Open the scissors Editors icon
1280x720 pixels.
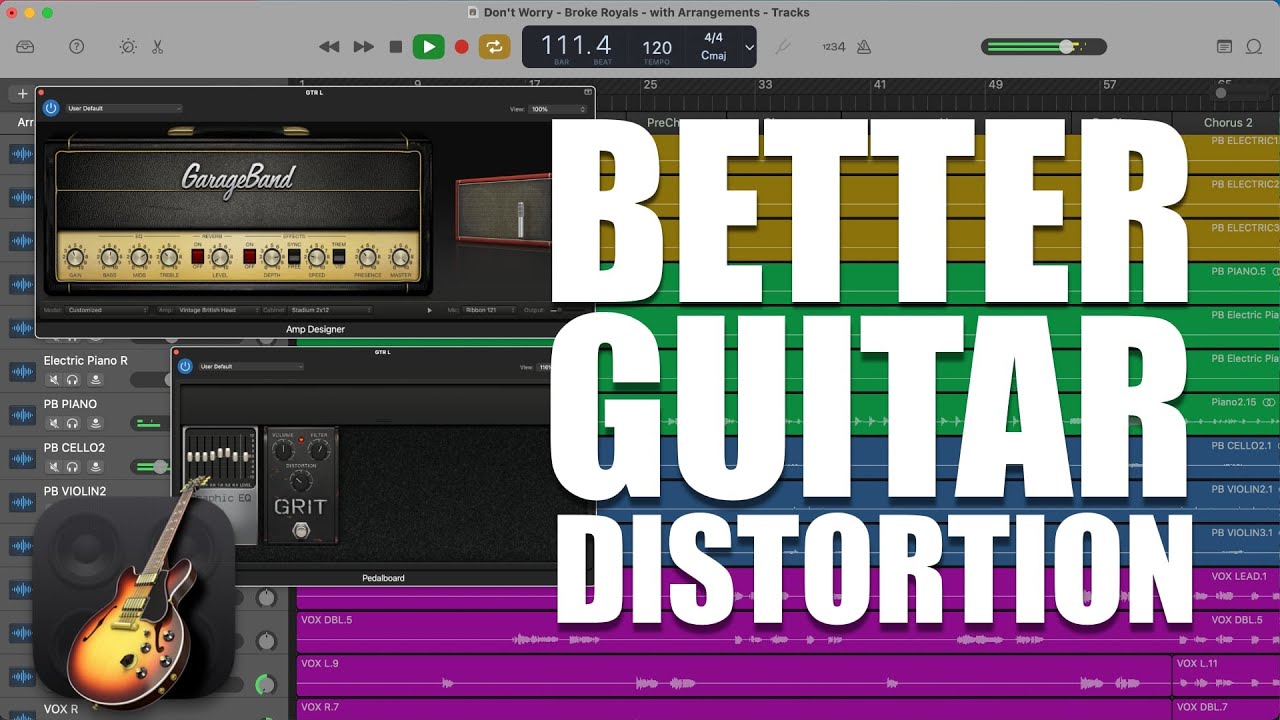(157, 46)
